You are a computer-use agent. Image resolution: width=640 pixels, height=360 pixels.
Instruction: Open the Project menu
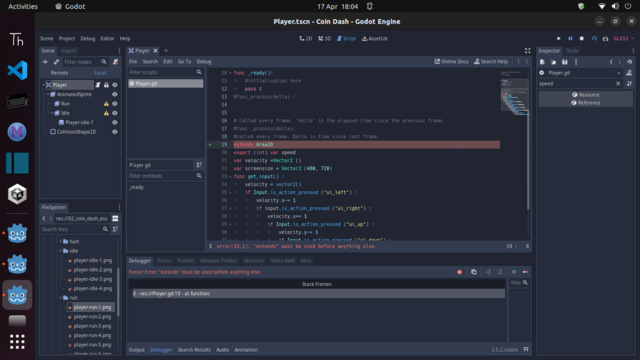coord(67,38)
